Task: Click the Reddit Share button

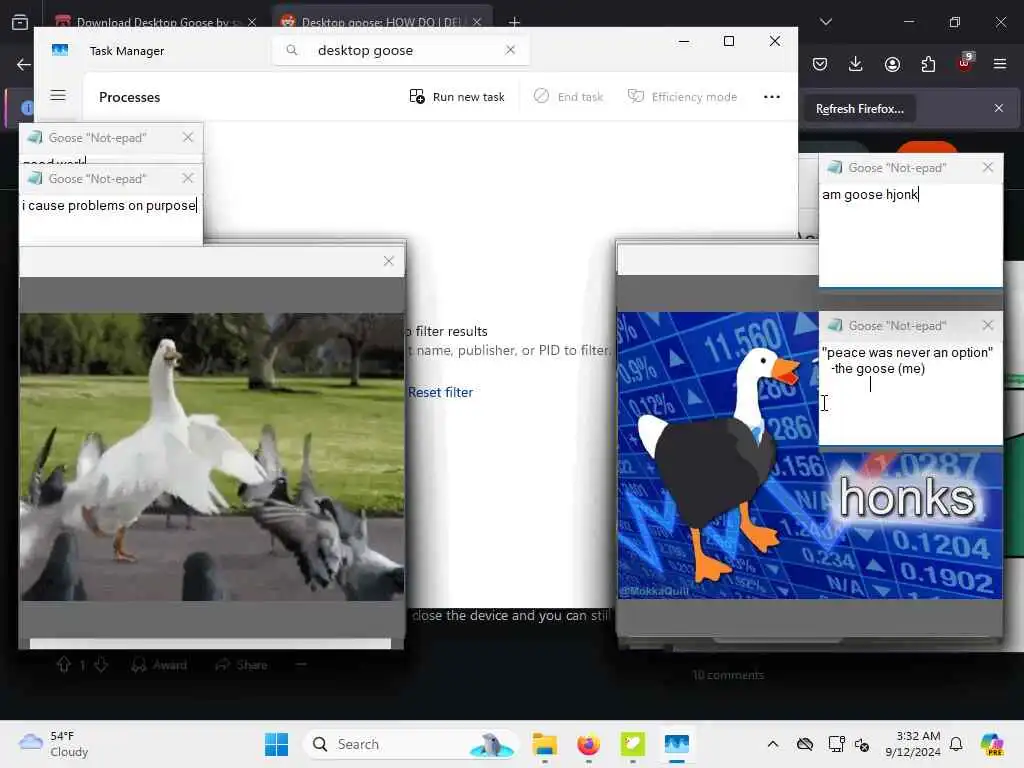Action: tap(242, 665)
